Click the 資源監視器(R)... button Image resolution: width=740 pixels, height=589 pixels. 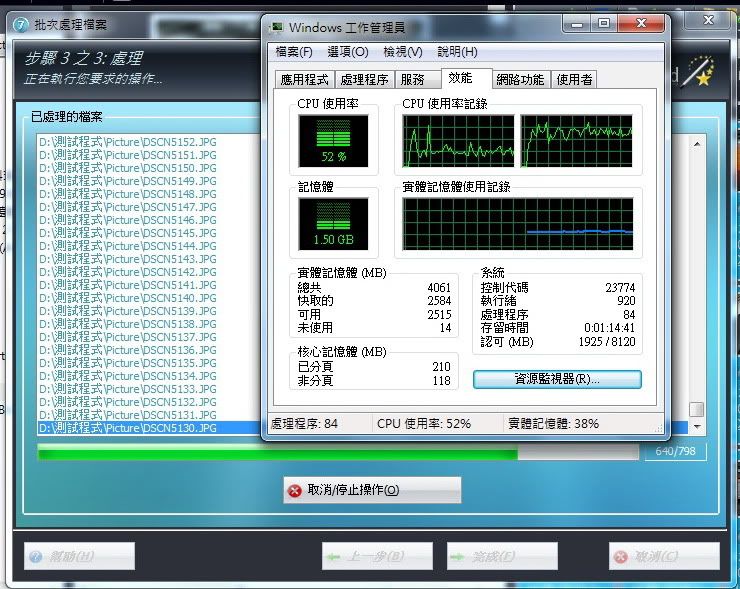(557, 379)
